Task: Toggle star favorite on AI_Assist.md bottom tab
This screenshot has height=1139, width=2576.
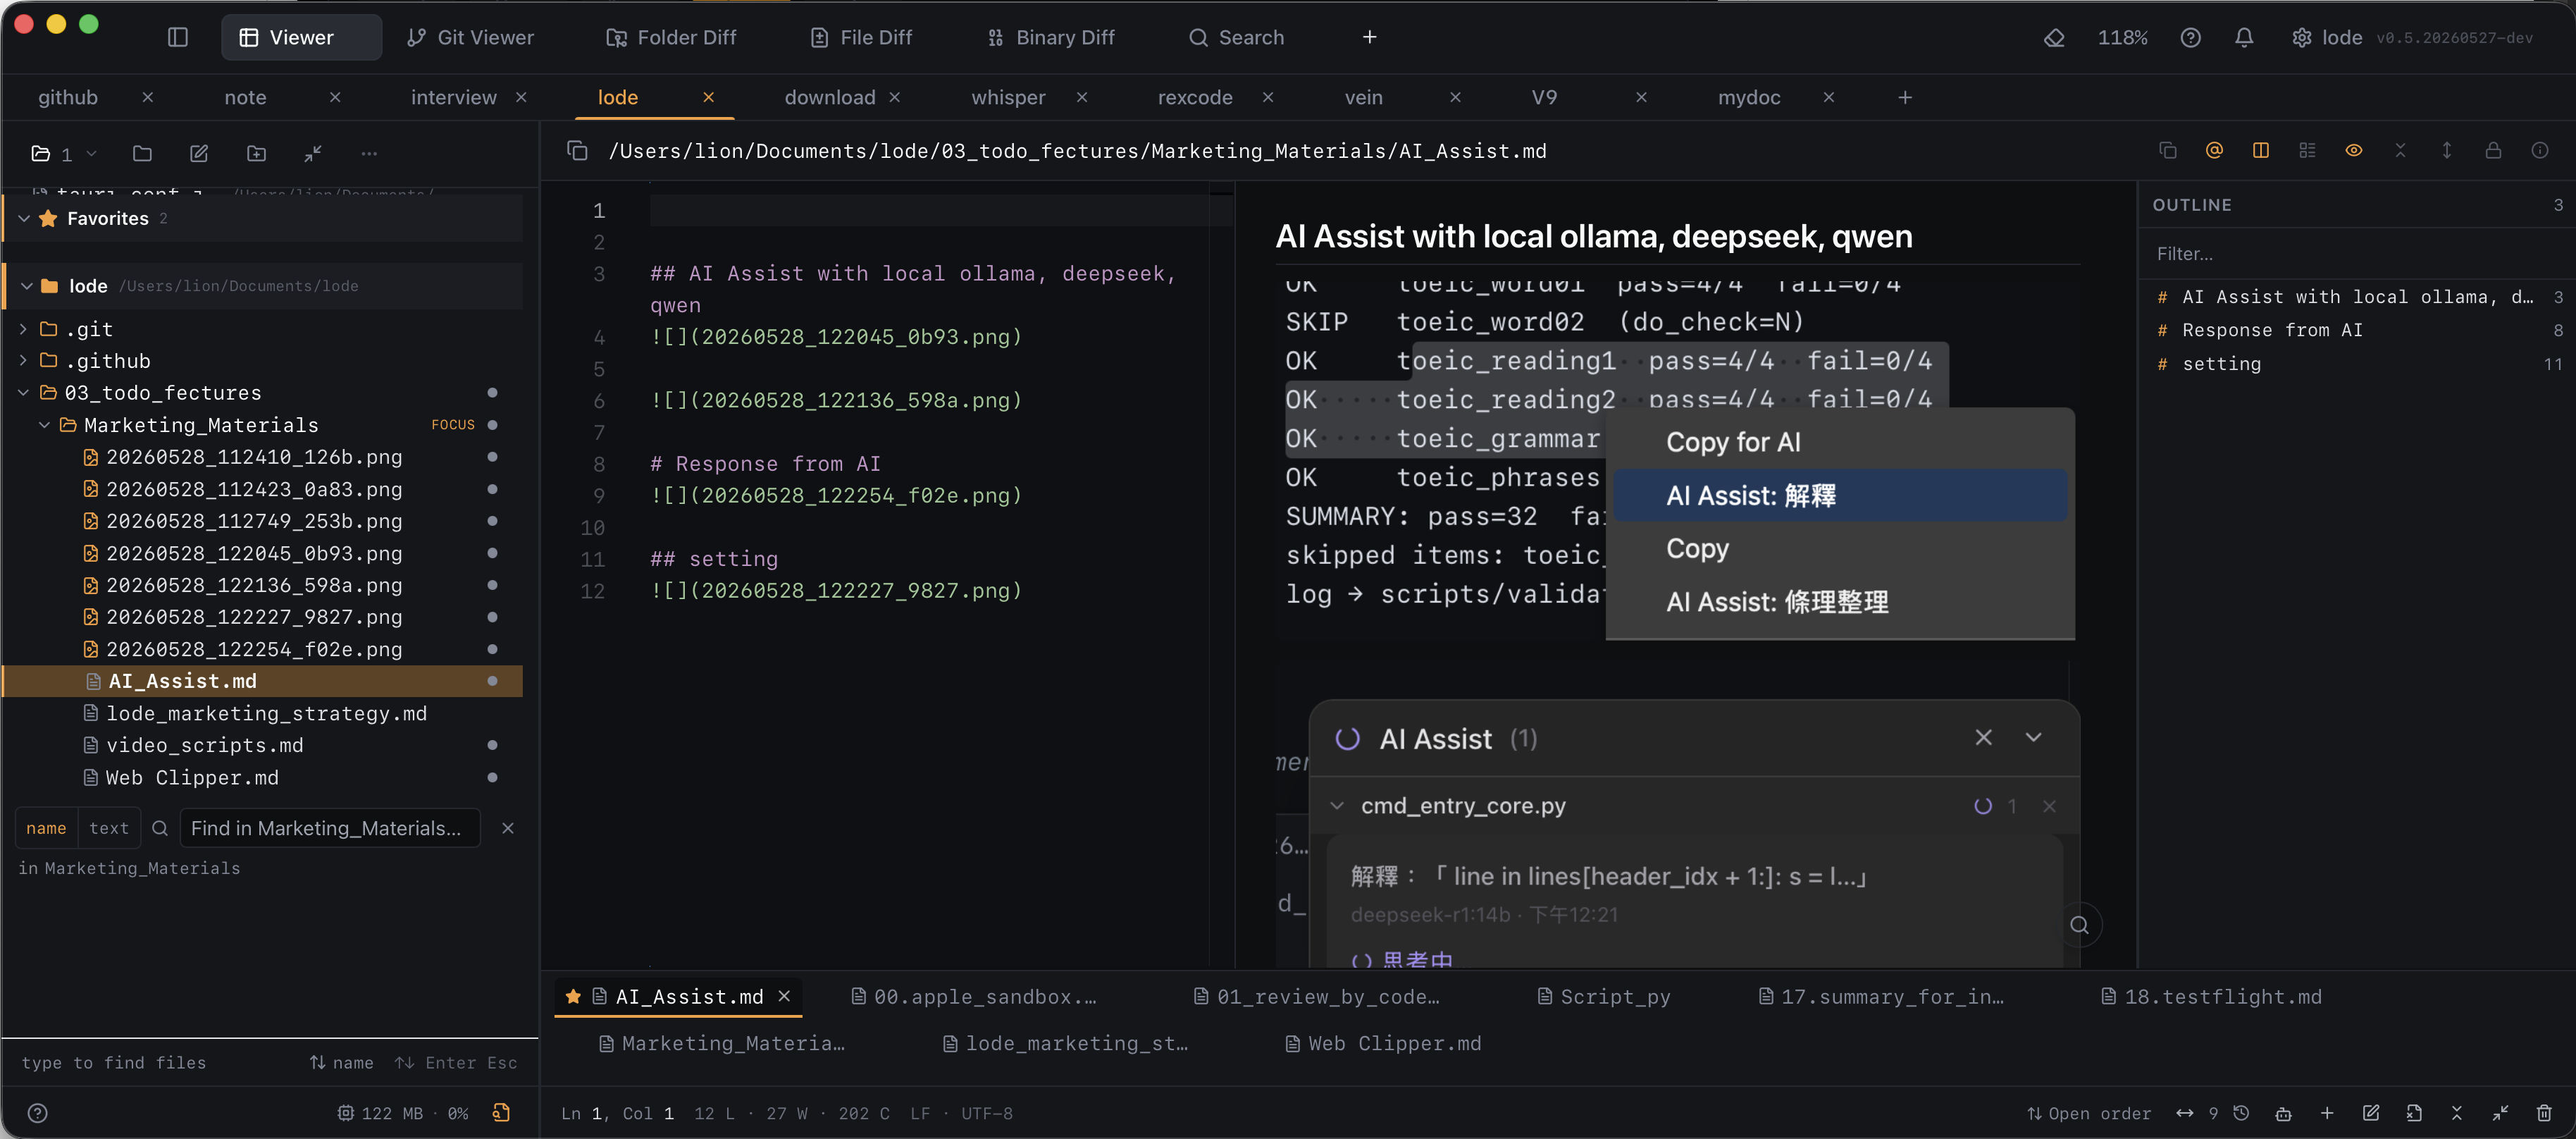Action: click(573, 996)
